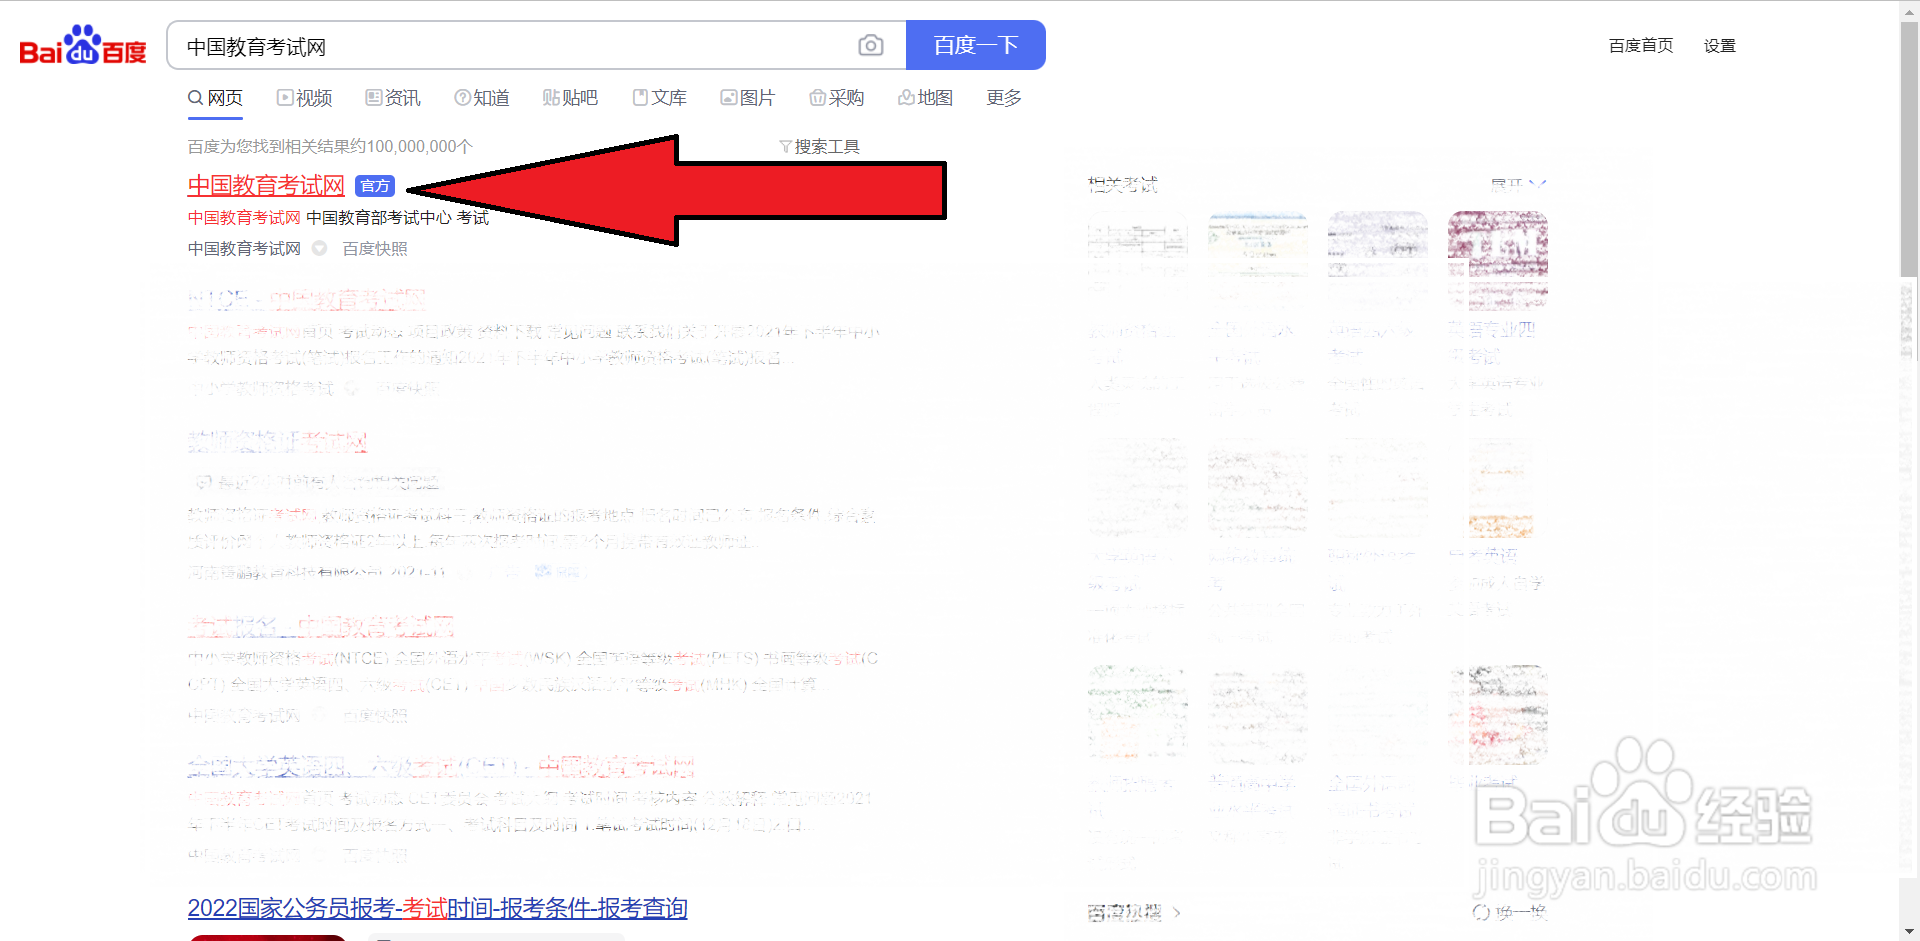Click source name 中国教育考试网 below first result
Image resolution: width=1920 pixels, height=941 pixels.
pyautogui.click(x=244, y=248)
